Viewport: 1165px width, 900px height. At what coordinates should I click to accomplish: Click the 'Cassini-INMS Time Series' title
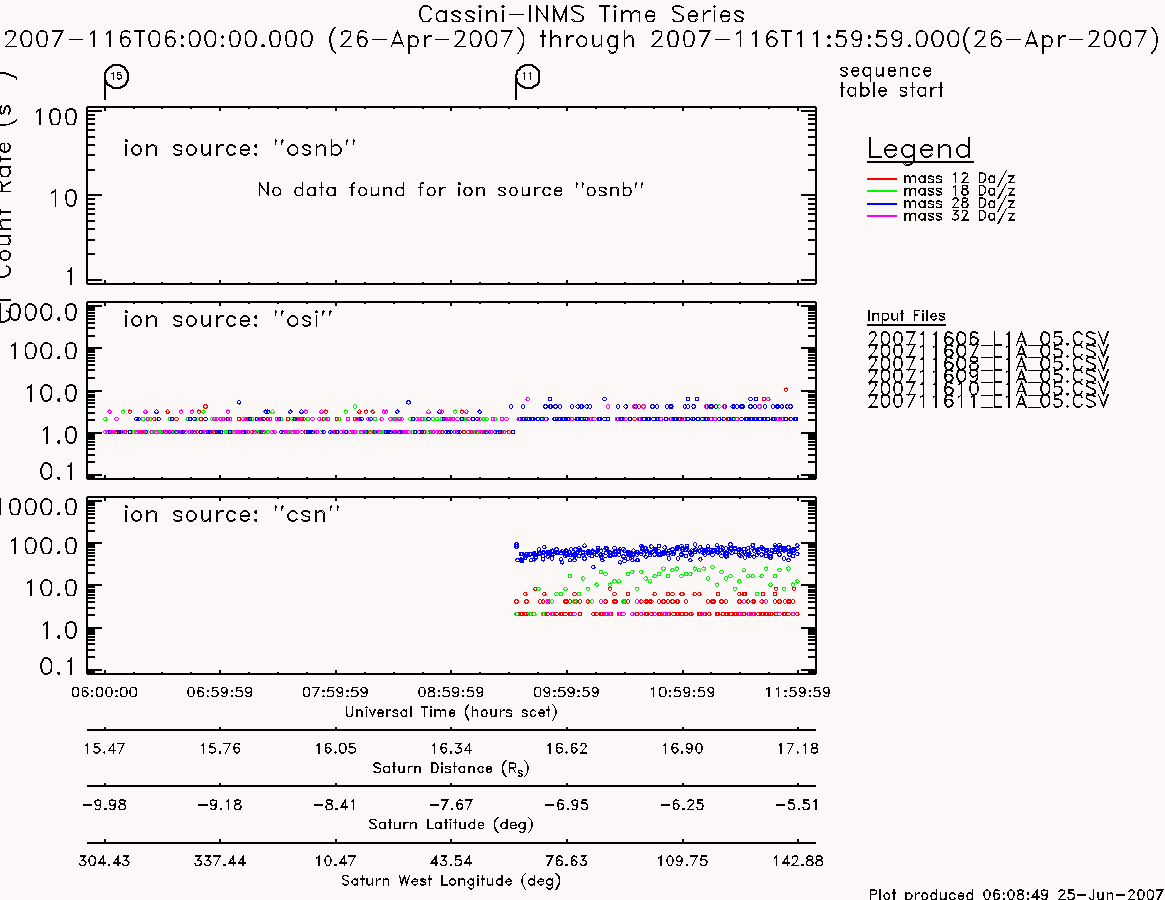click(x=581, y=14)
